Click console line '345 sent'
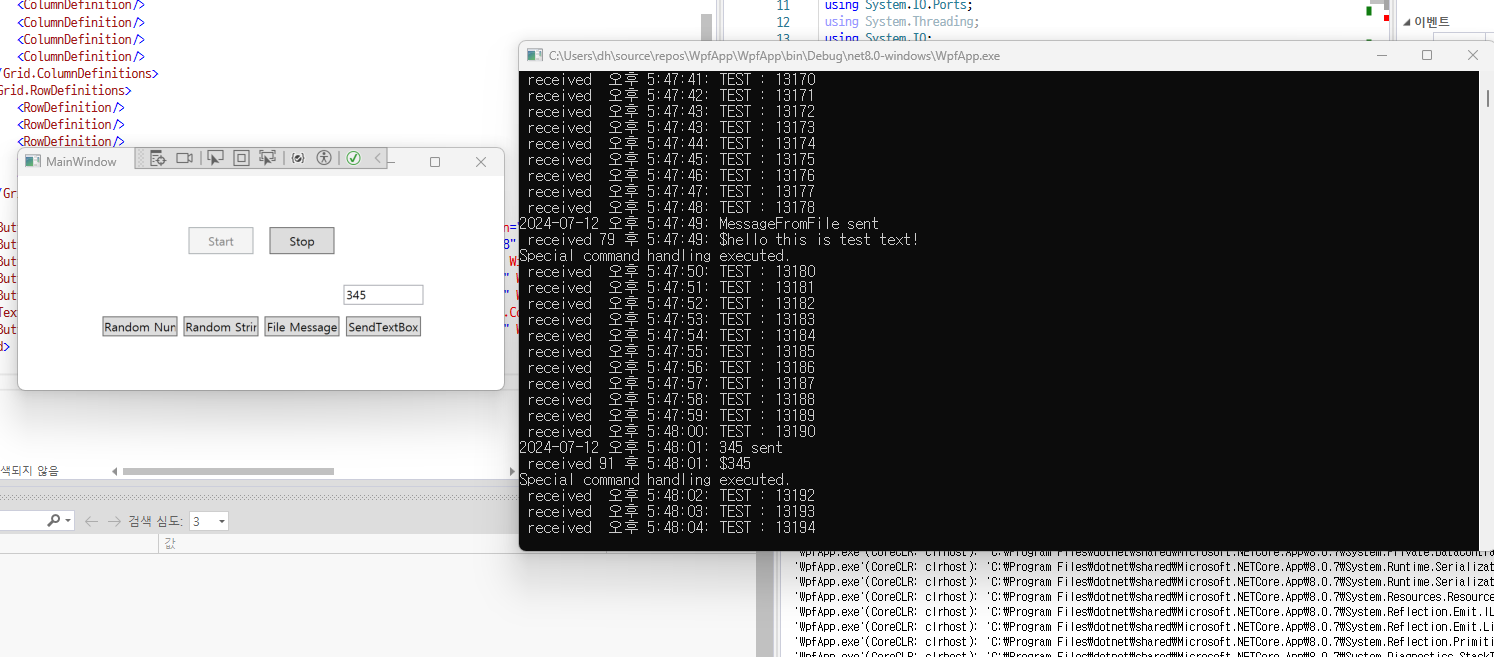Image resolution: width=1494 pixels, height=657 pixels. 651,448
